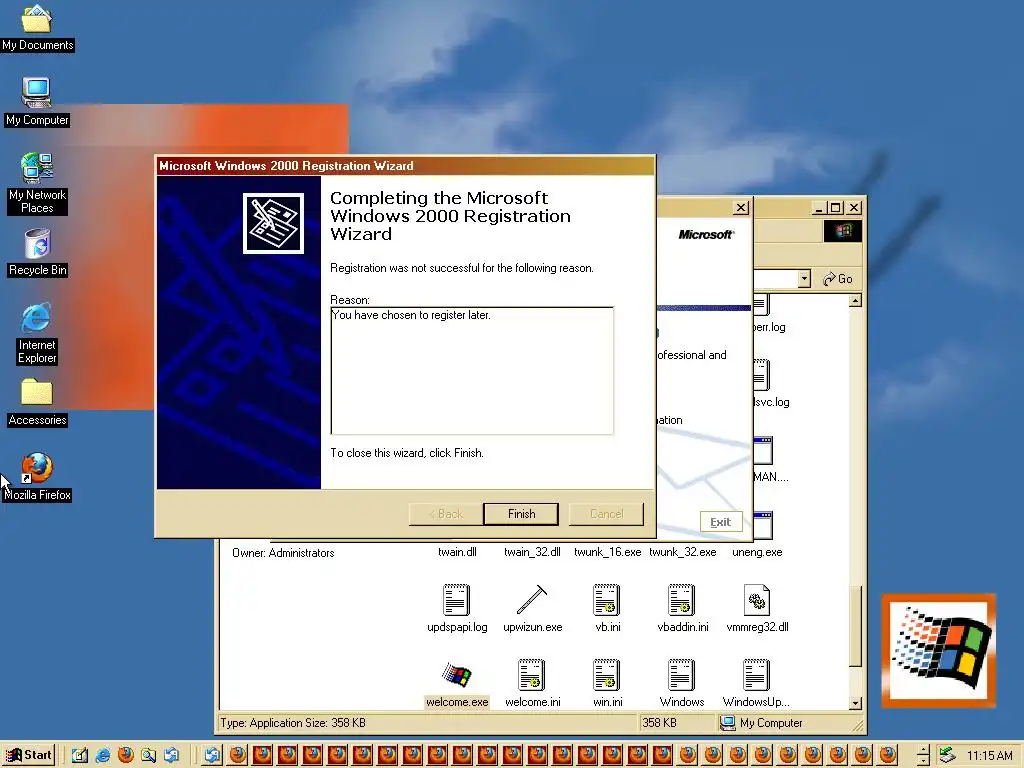Image resolution: width=1024 pixels, height=768 pixels.
Task: Minimize the Explorer window
Action: [819, 208]
